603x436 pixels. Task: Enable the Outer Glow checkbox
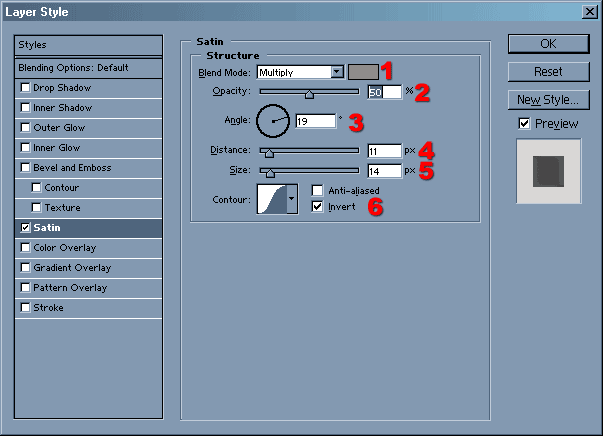(x=25, y=128)
